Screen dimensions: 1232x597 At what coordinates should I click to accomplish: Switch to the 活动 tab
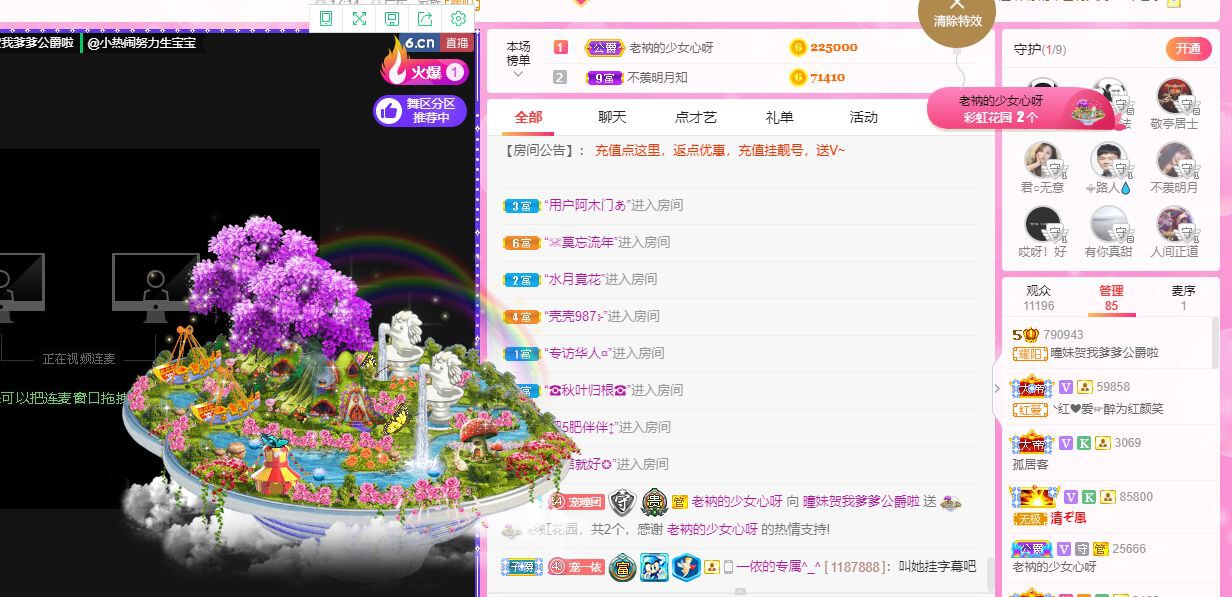pos(863,117)
